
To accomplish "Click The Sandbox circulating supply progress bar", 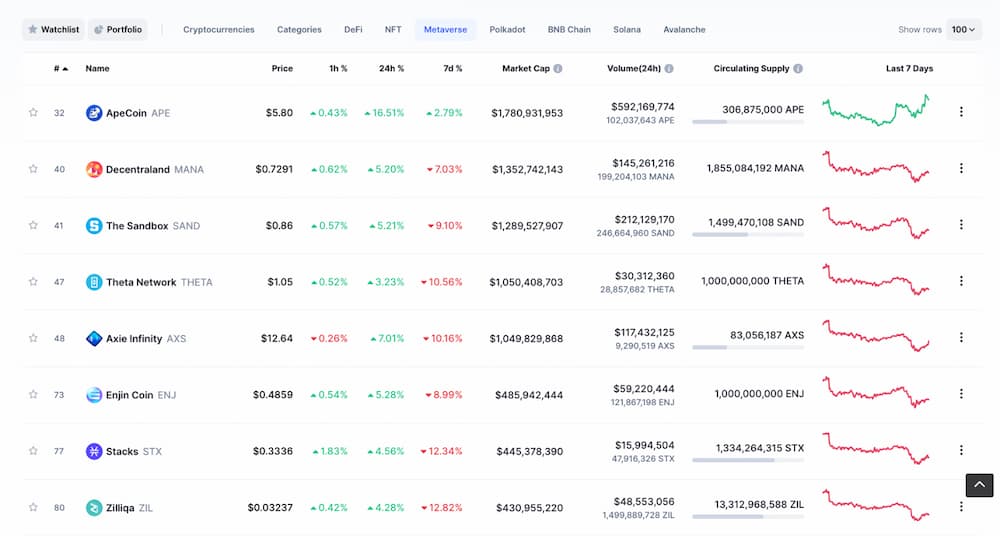I will (748, 235).
